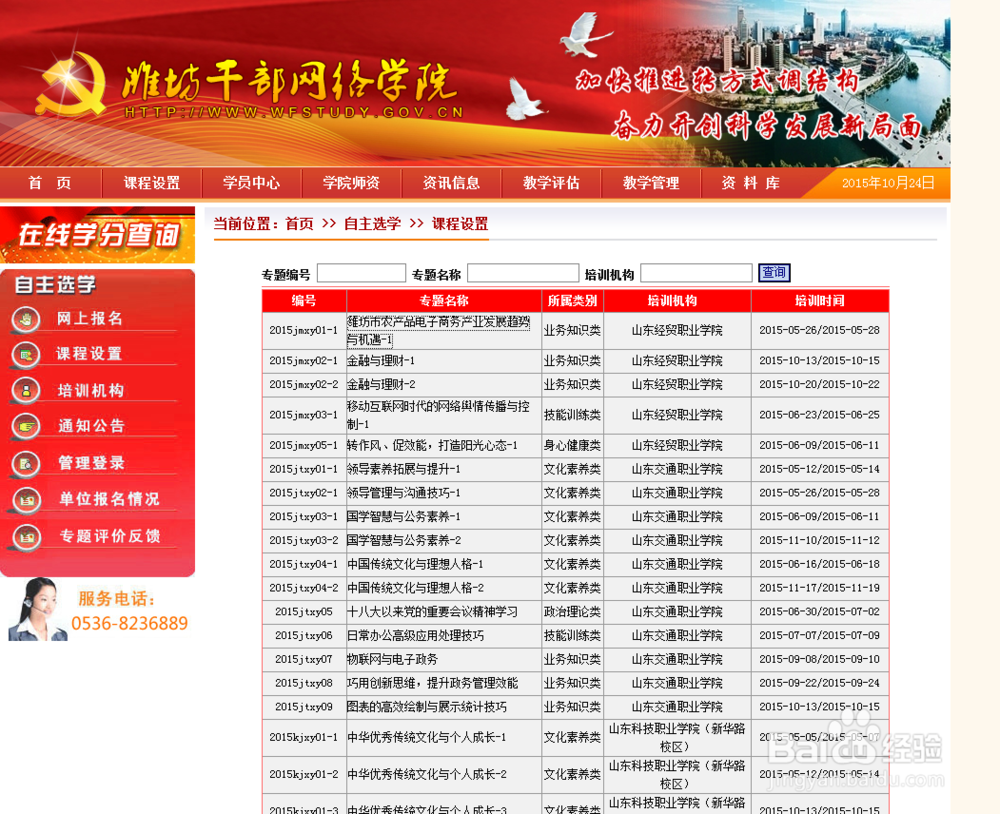
Task: Click the 所属类别 column header
Action: coord(572,300)
